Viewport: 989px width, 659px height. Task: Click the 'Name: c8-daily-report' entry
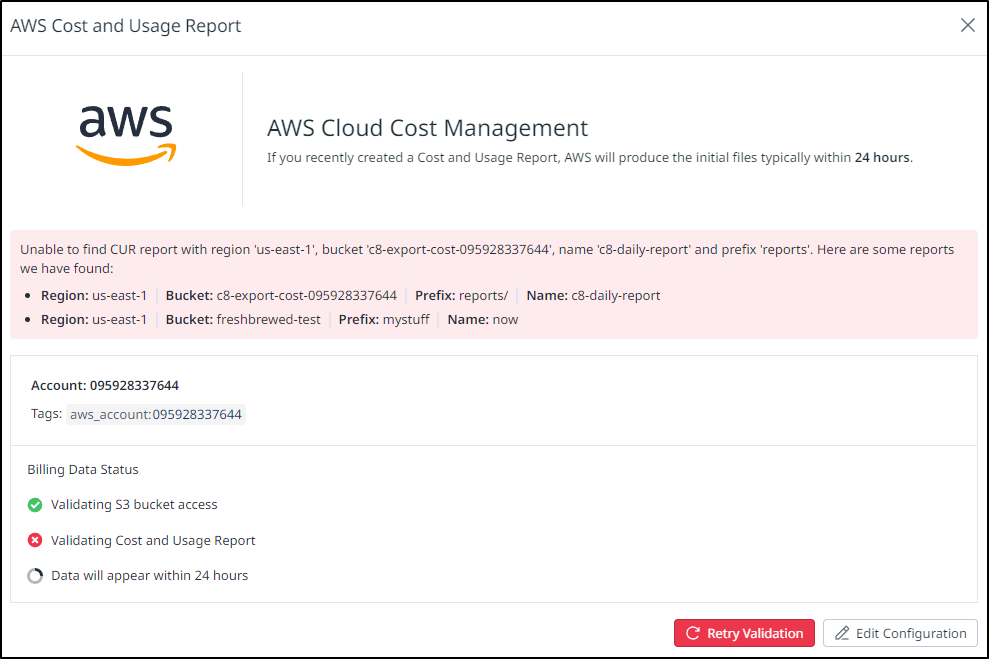click(x=594, y=296)
